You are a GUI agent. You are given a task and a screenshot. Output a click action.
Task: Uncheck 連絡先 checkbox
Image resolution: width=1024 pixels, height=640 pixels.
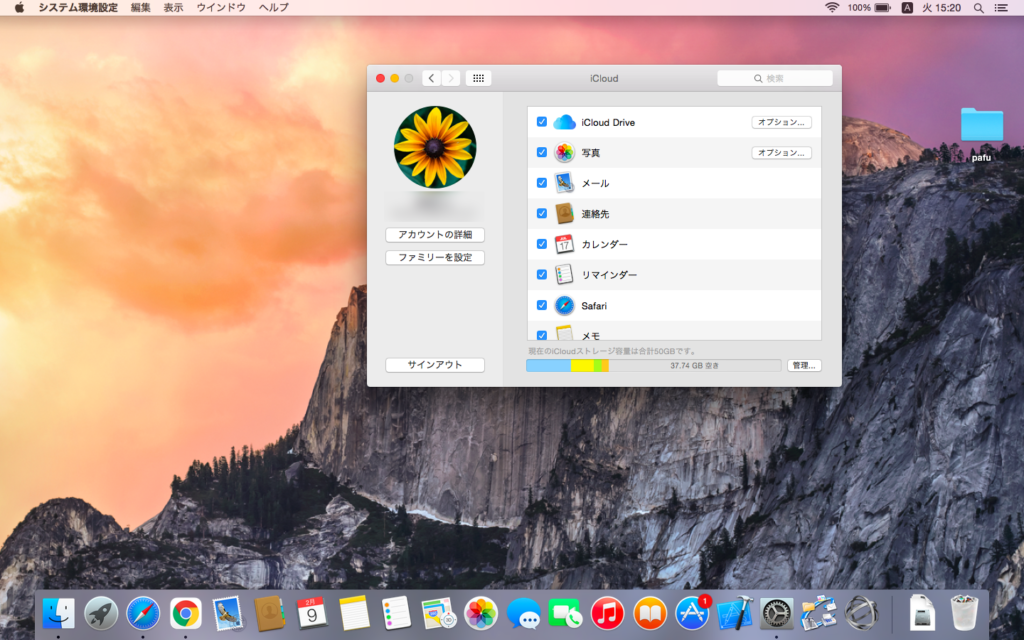click(541, 213)
